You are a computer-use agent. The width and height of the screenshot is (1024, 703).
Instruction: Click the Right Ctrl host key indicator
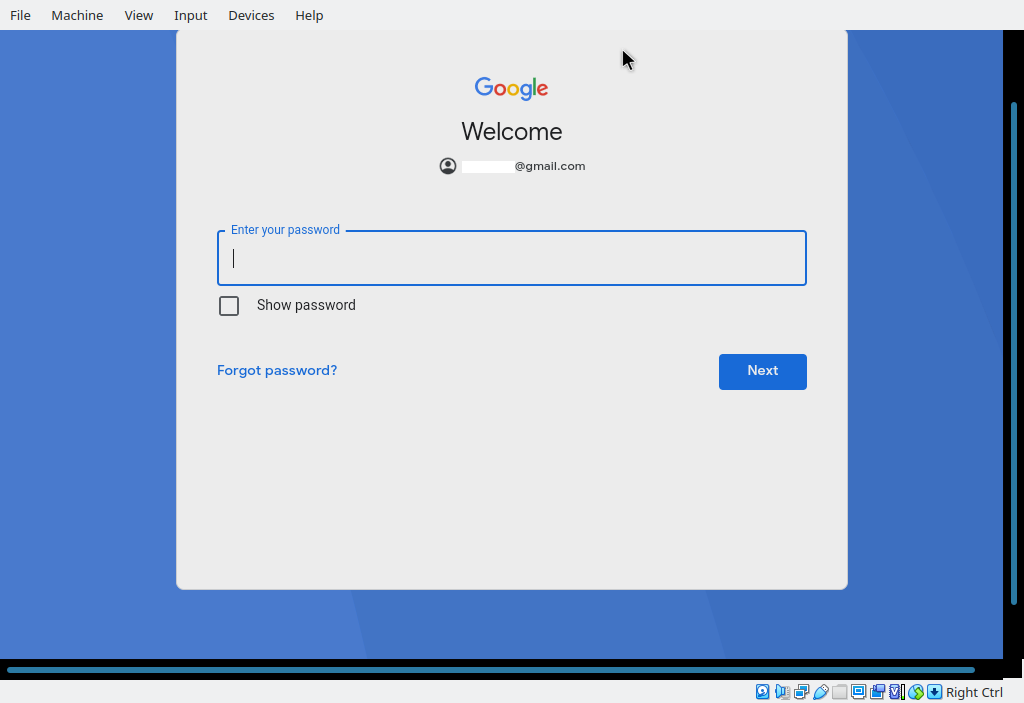click(974, 693)
